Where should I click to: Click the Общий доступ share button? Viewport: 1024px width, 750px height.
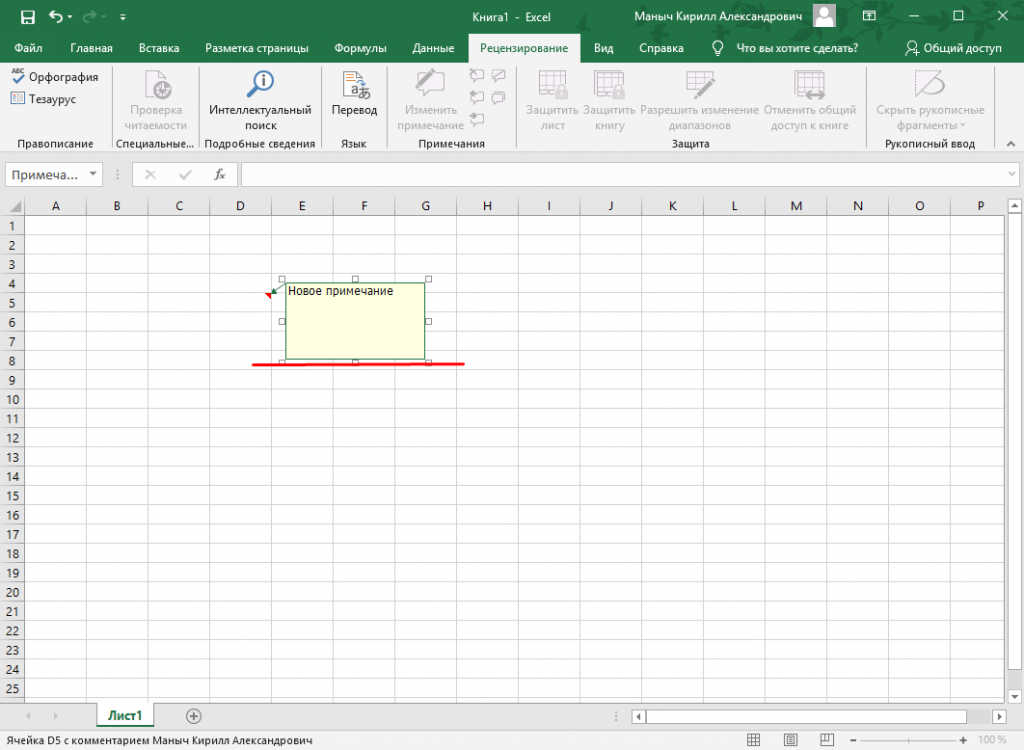point(953,48)
